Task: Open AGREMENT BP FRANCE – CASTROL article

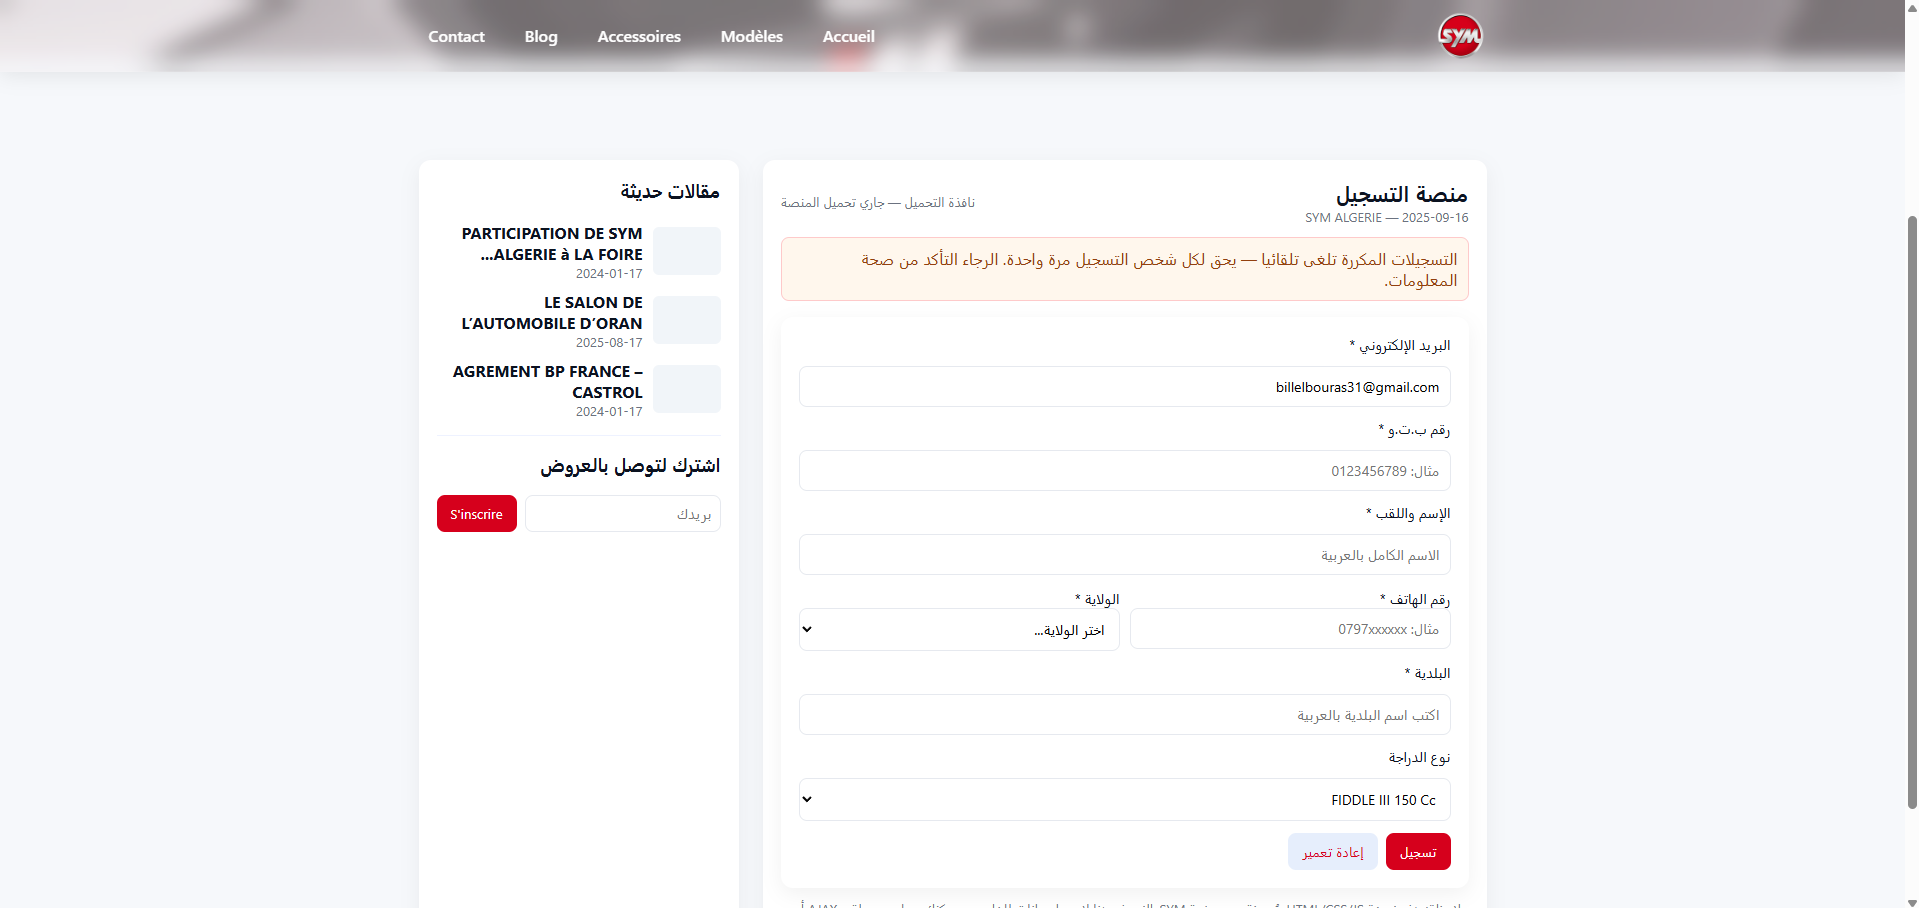Action: coord(548,382)
